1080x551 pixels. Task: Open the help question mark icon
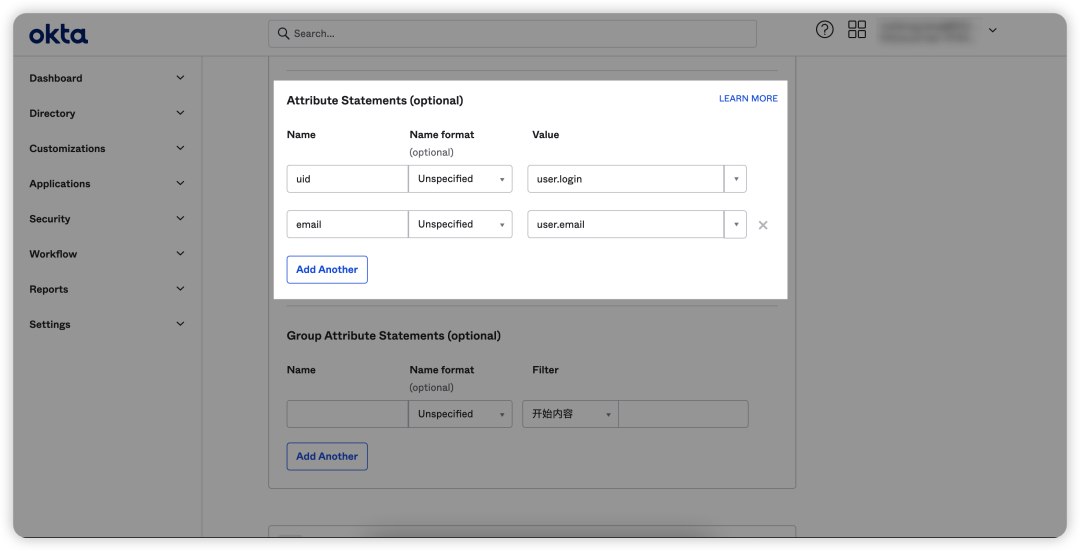[825, 30]
